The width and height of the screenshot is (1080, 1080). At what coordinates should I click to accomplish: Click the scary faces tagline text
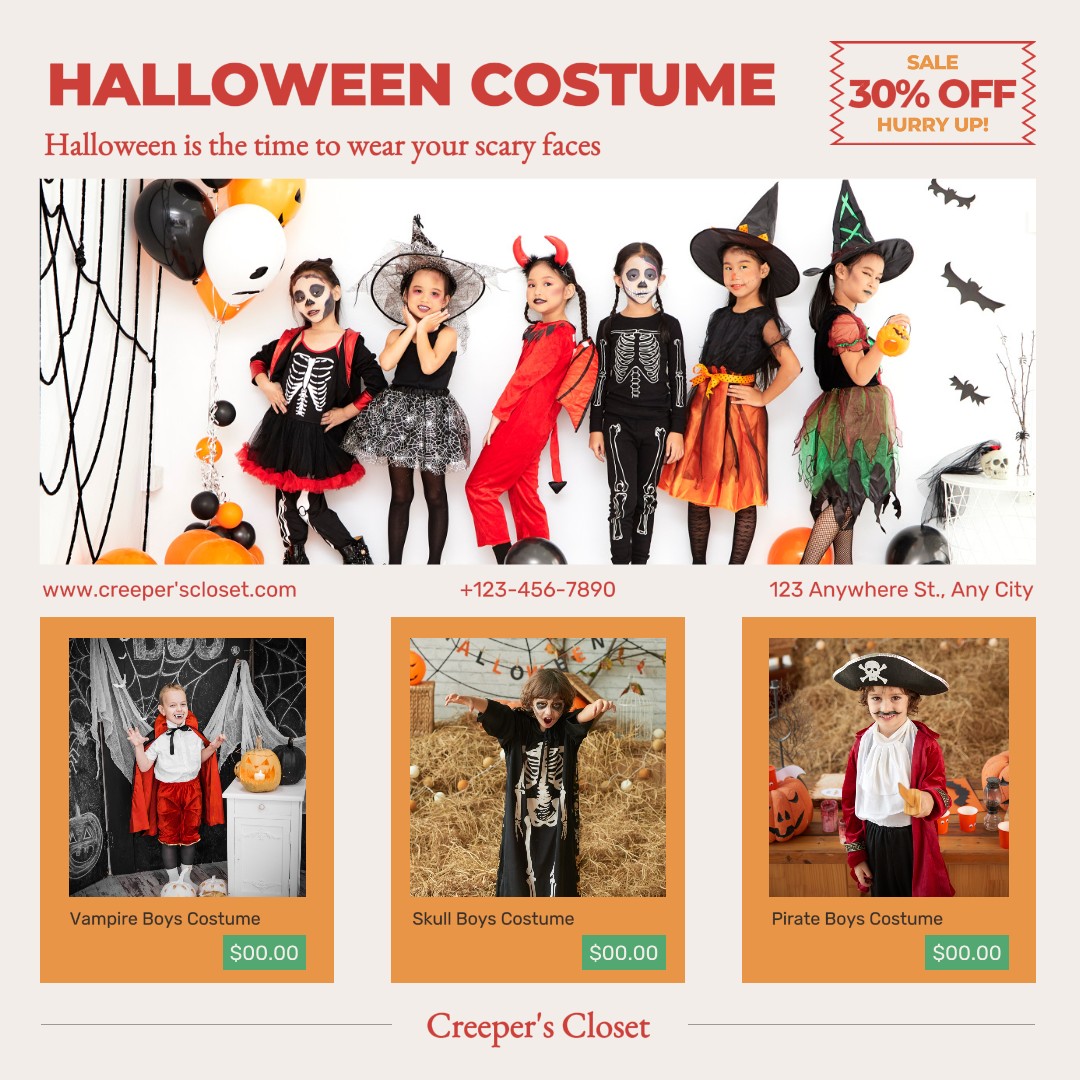pyautogui.click(x=322, y=146)
